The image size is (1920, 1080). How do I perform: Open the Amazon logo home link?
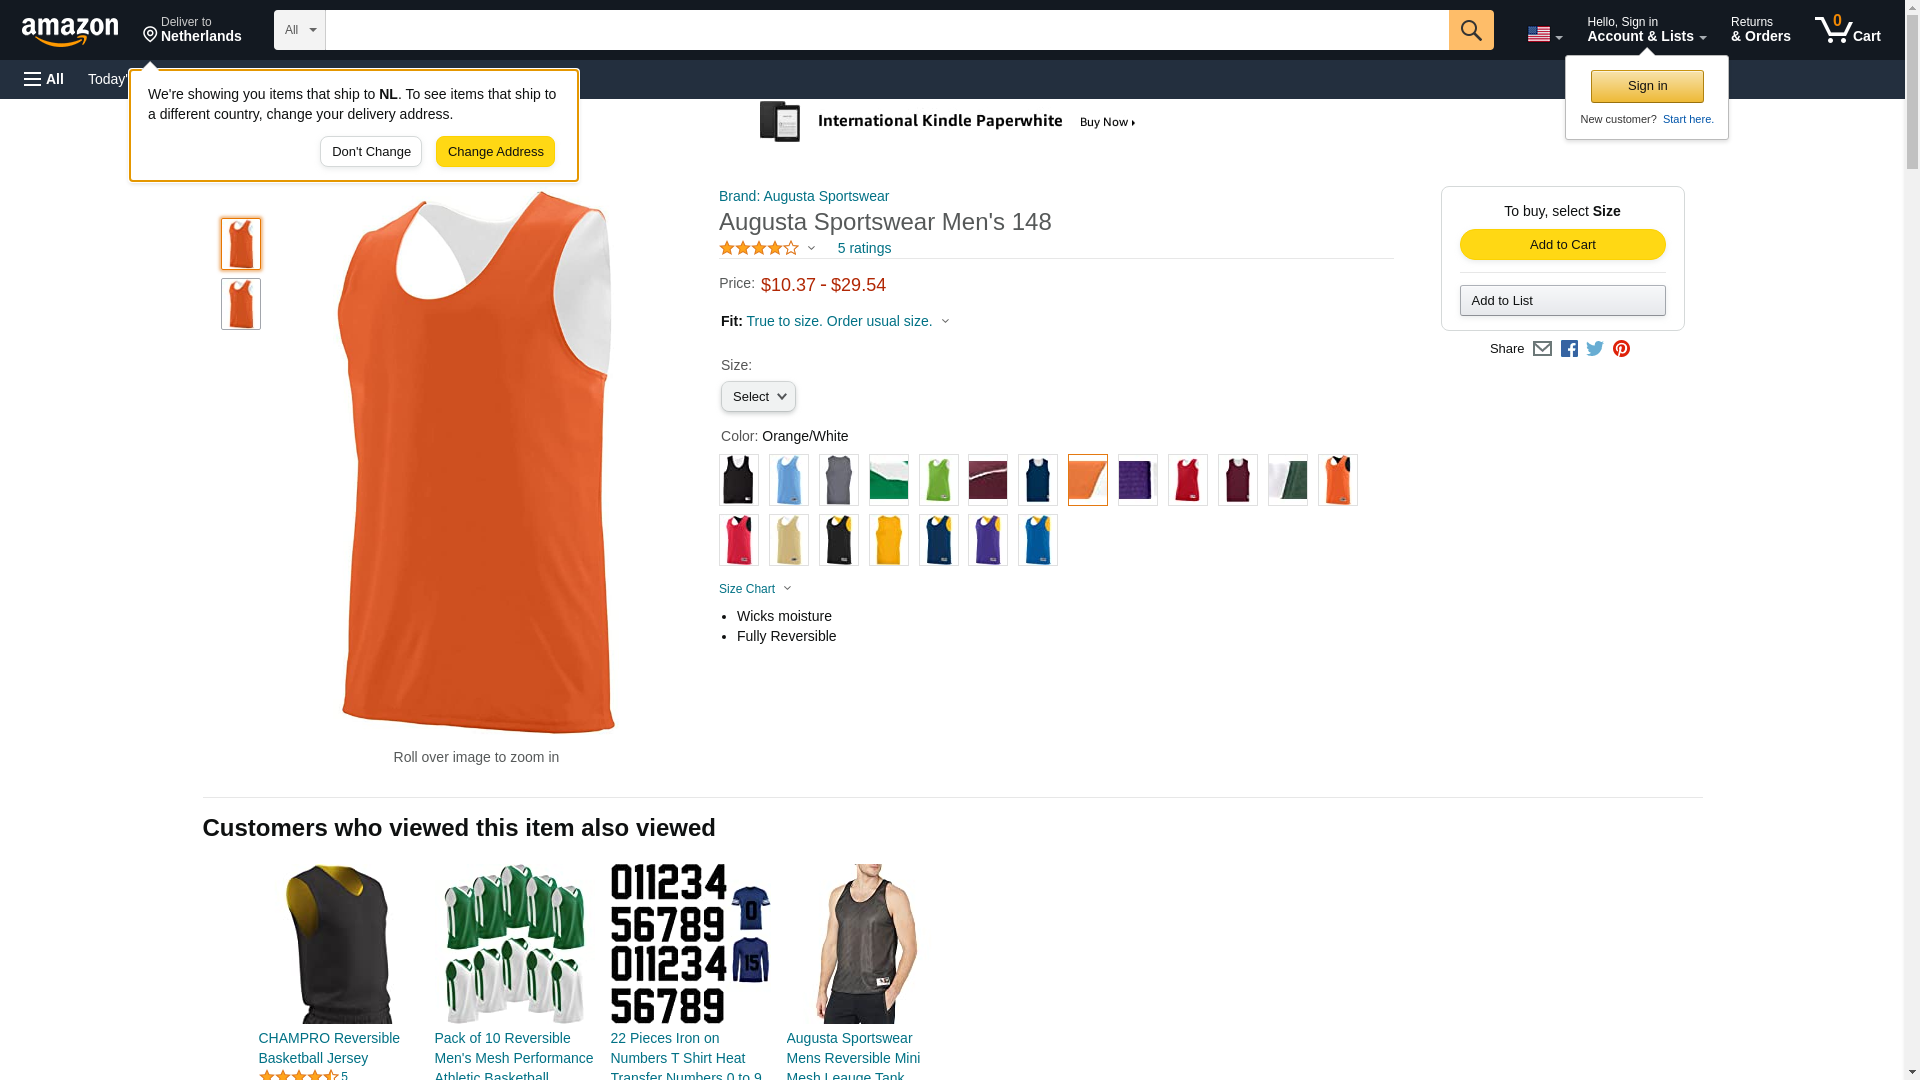70,32
